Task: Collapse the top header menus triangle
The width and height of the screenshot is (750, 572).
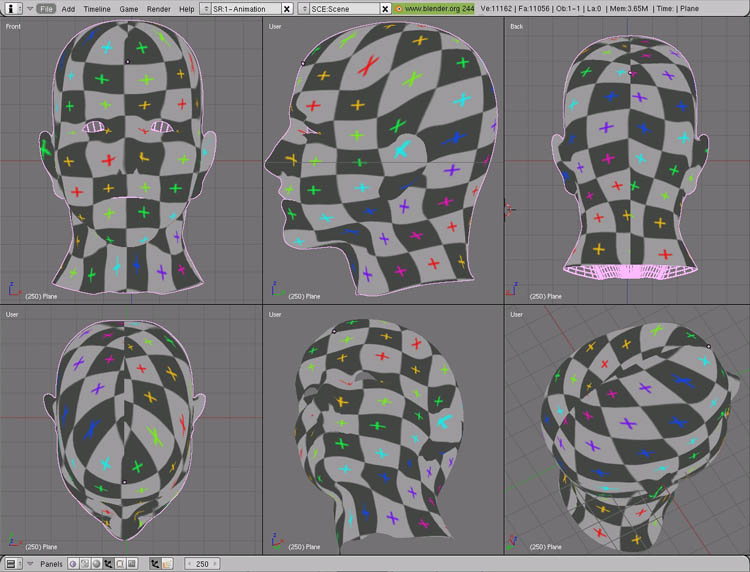Action: pos(29,8)
